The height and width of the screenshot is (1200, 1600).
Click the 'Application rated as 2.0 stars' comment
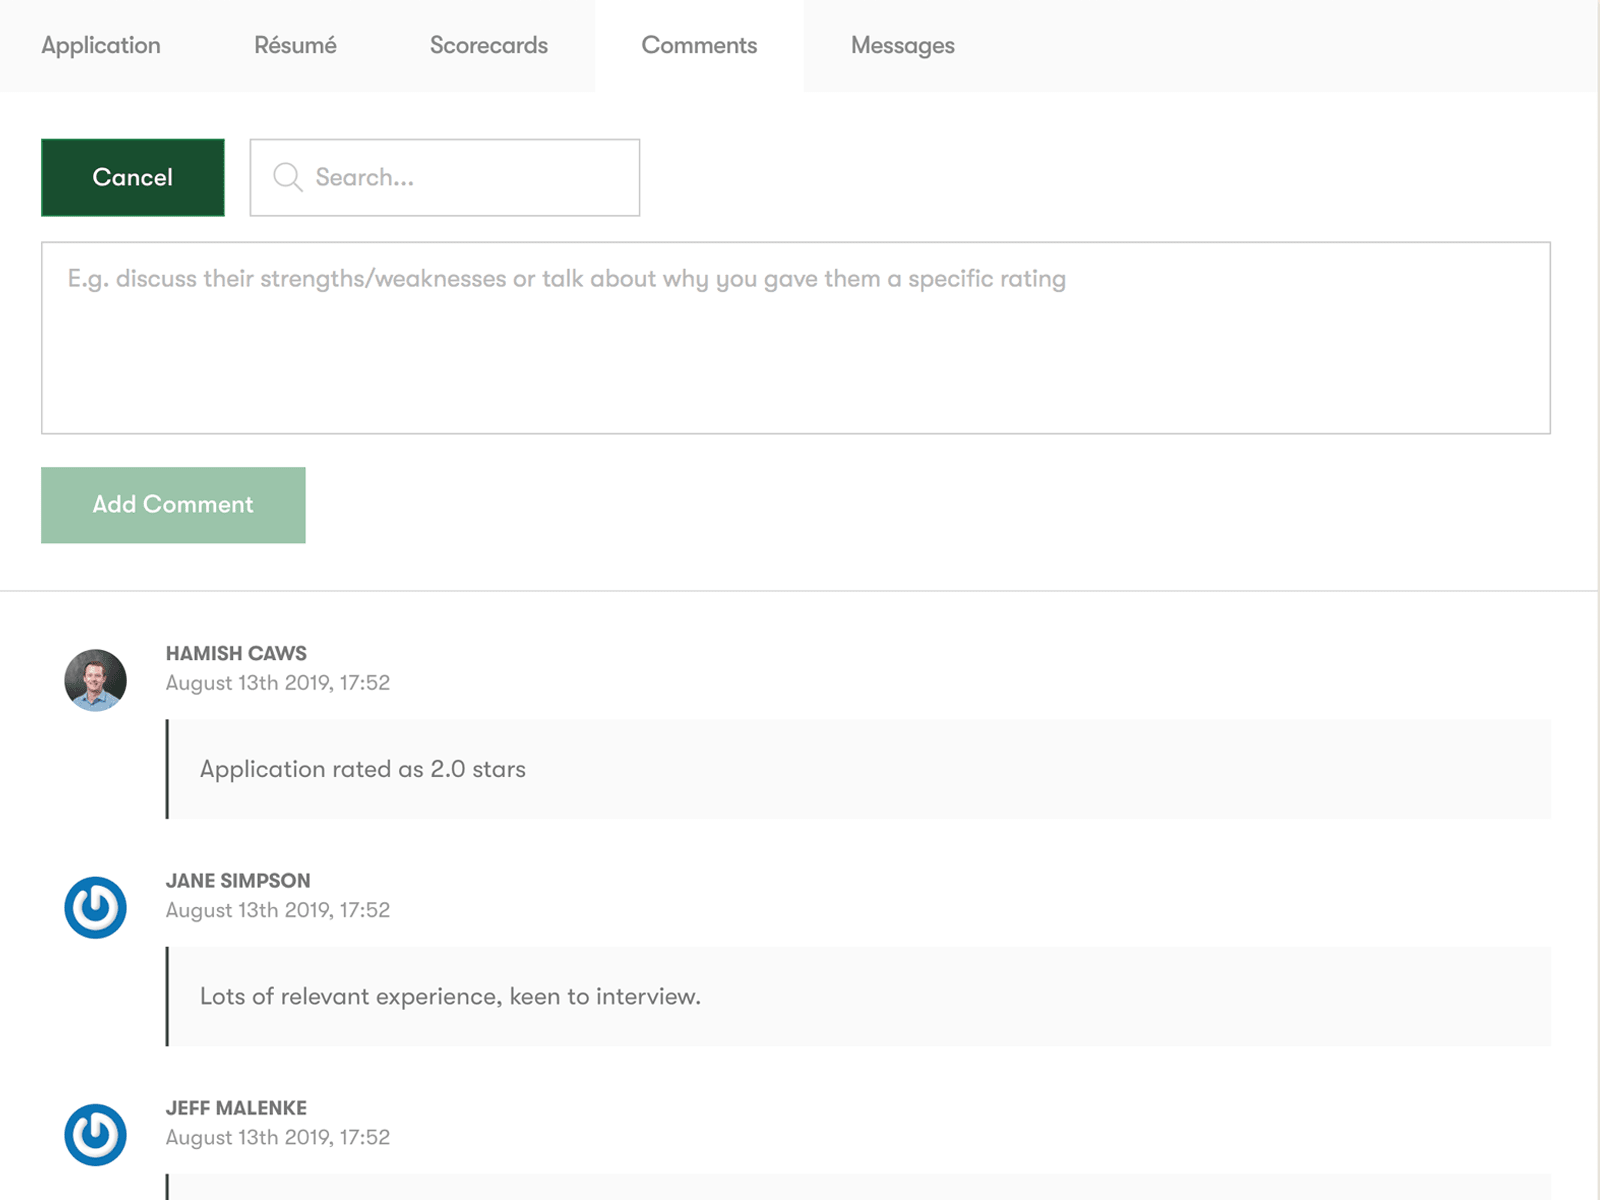tap(362, 769)
